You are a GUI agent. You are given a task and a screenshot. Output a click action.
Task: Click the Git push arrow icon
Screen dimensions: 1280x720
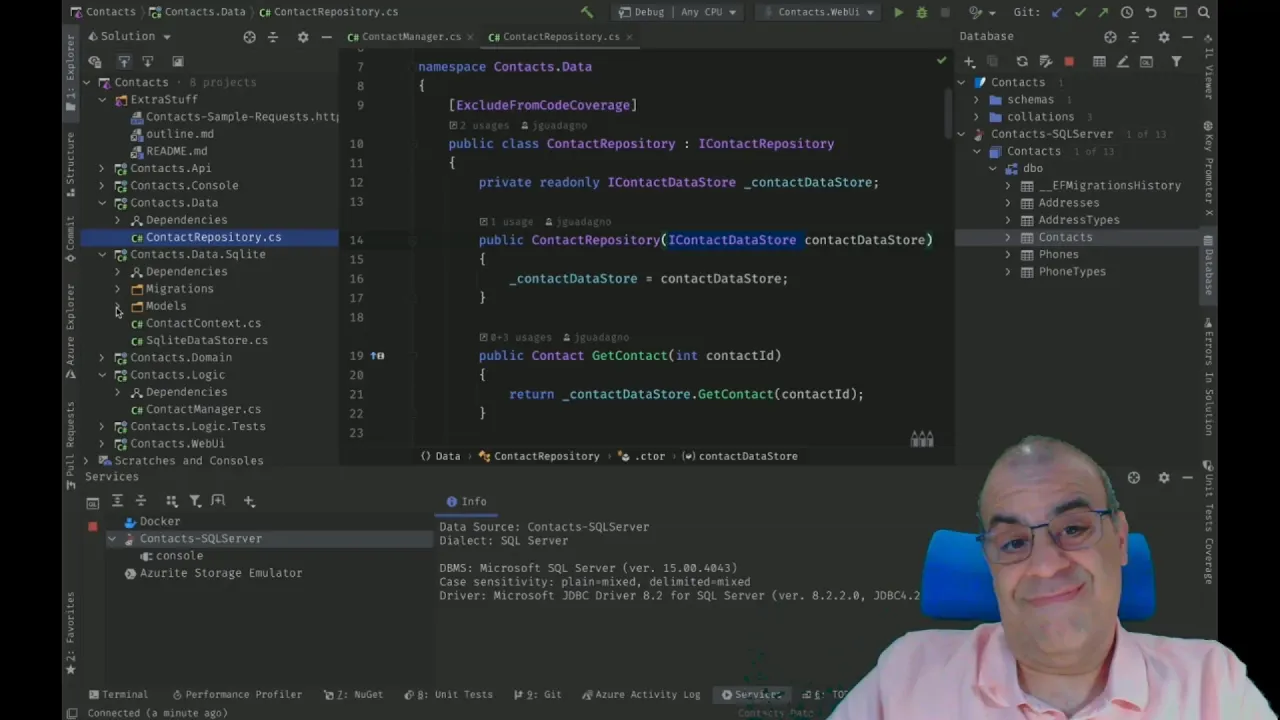[1103, 12]
